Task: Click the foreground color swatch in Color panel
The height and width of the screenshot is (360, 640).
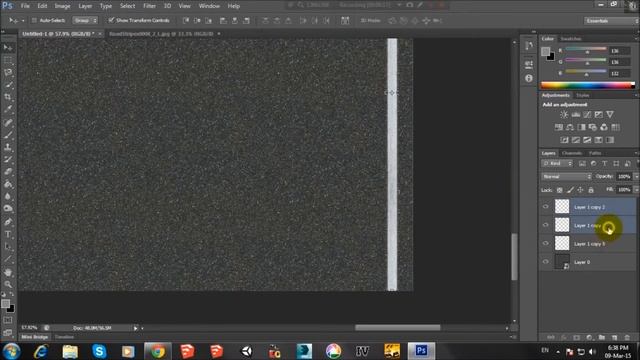Action: tap(545, 51)
